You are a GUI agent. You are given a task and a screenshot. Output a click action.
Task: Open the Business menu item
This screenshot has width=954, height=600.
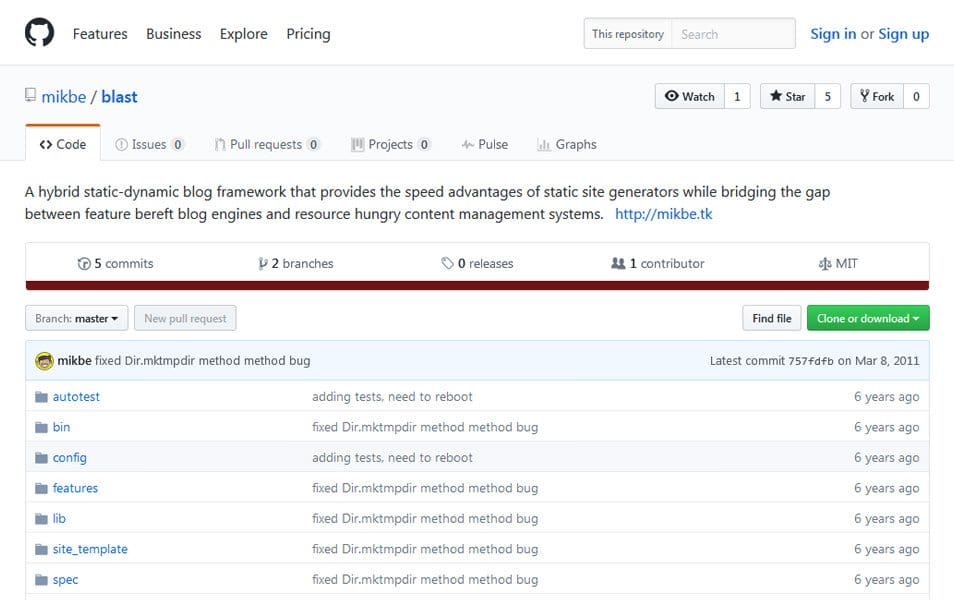(173, 34)
